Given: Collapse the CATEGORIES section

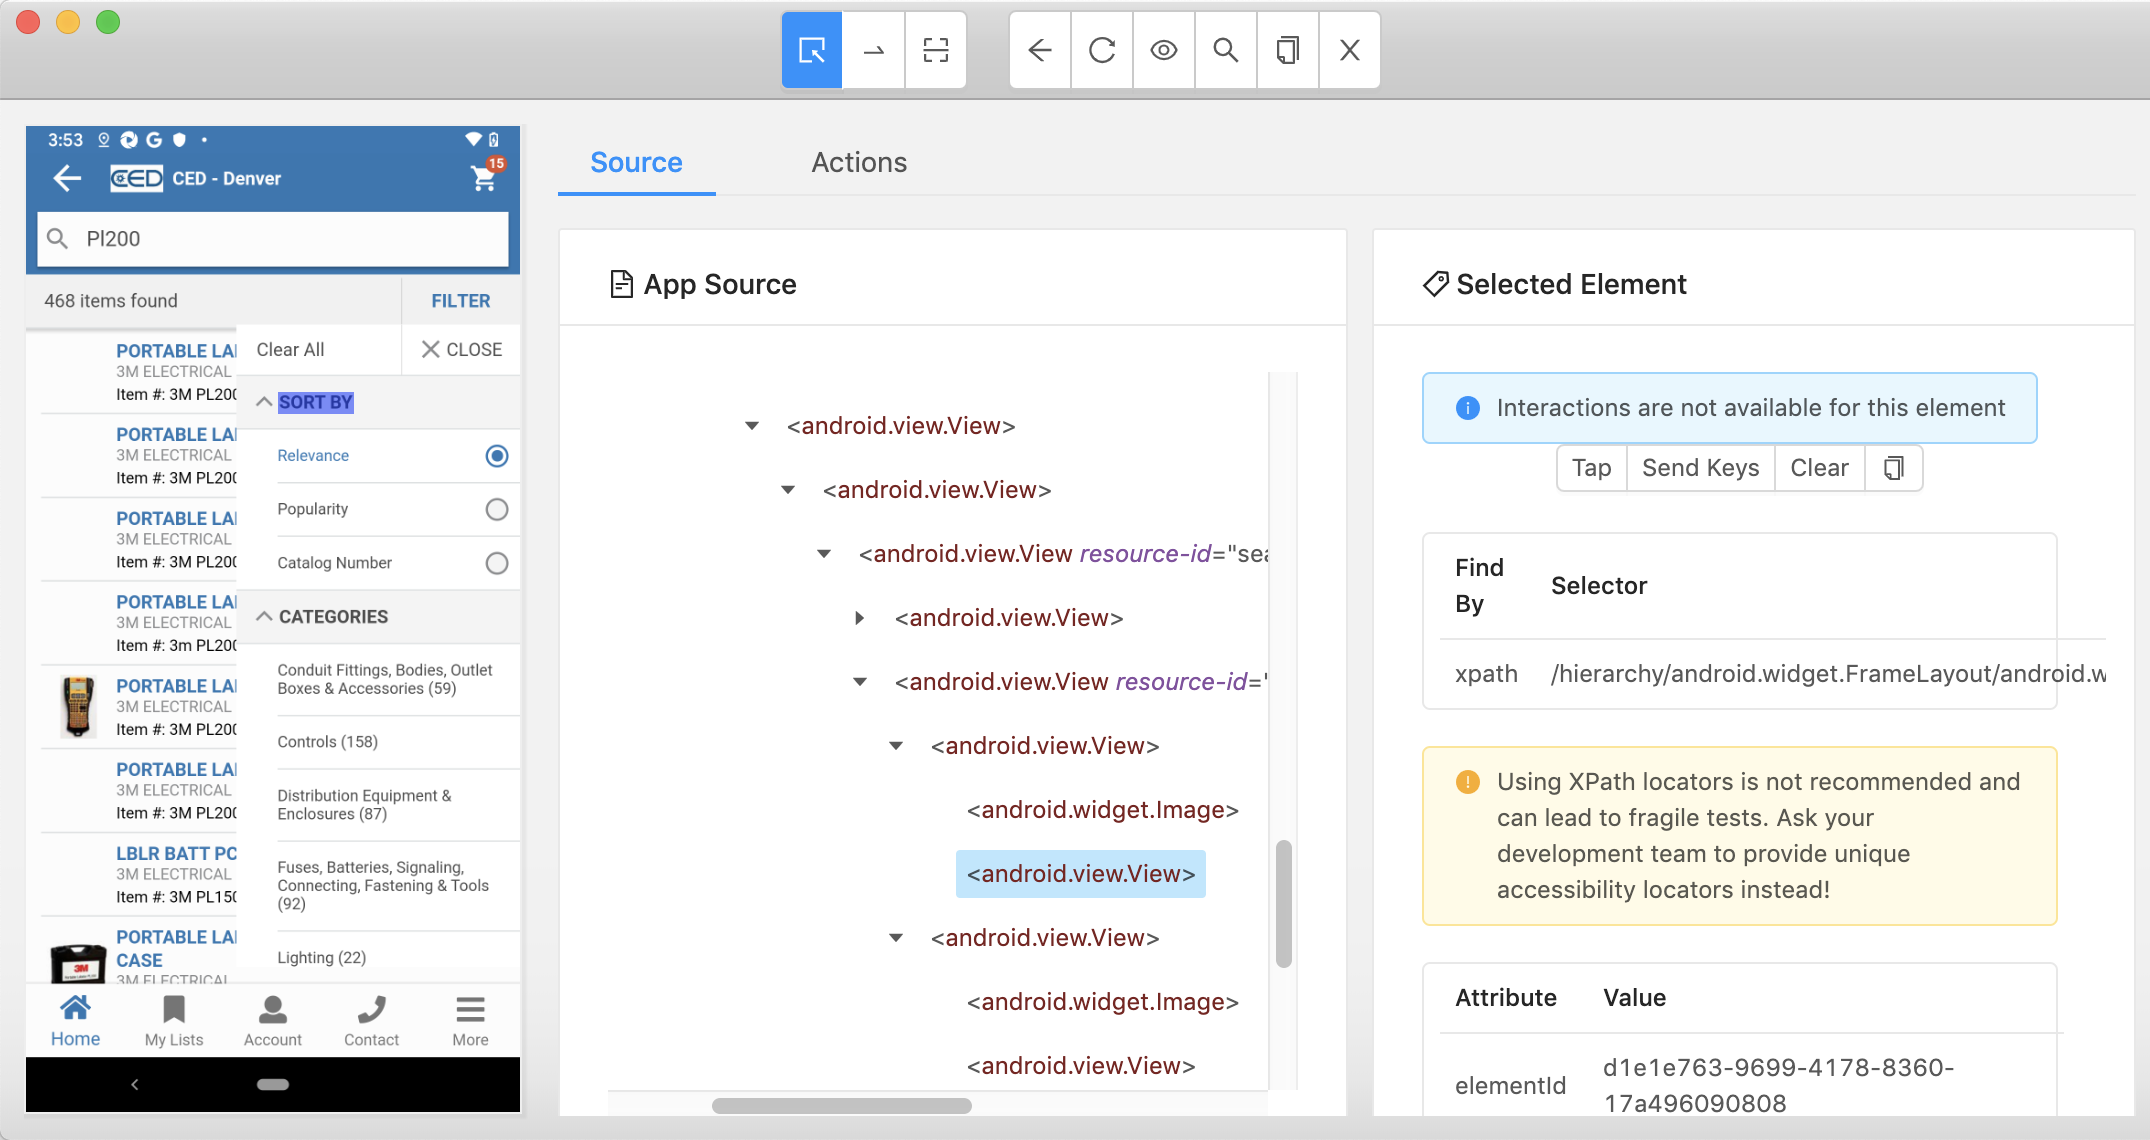Looking at the screenshot, I should pos(264,616).
